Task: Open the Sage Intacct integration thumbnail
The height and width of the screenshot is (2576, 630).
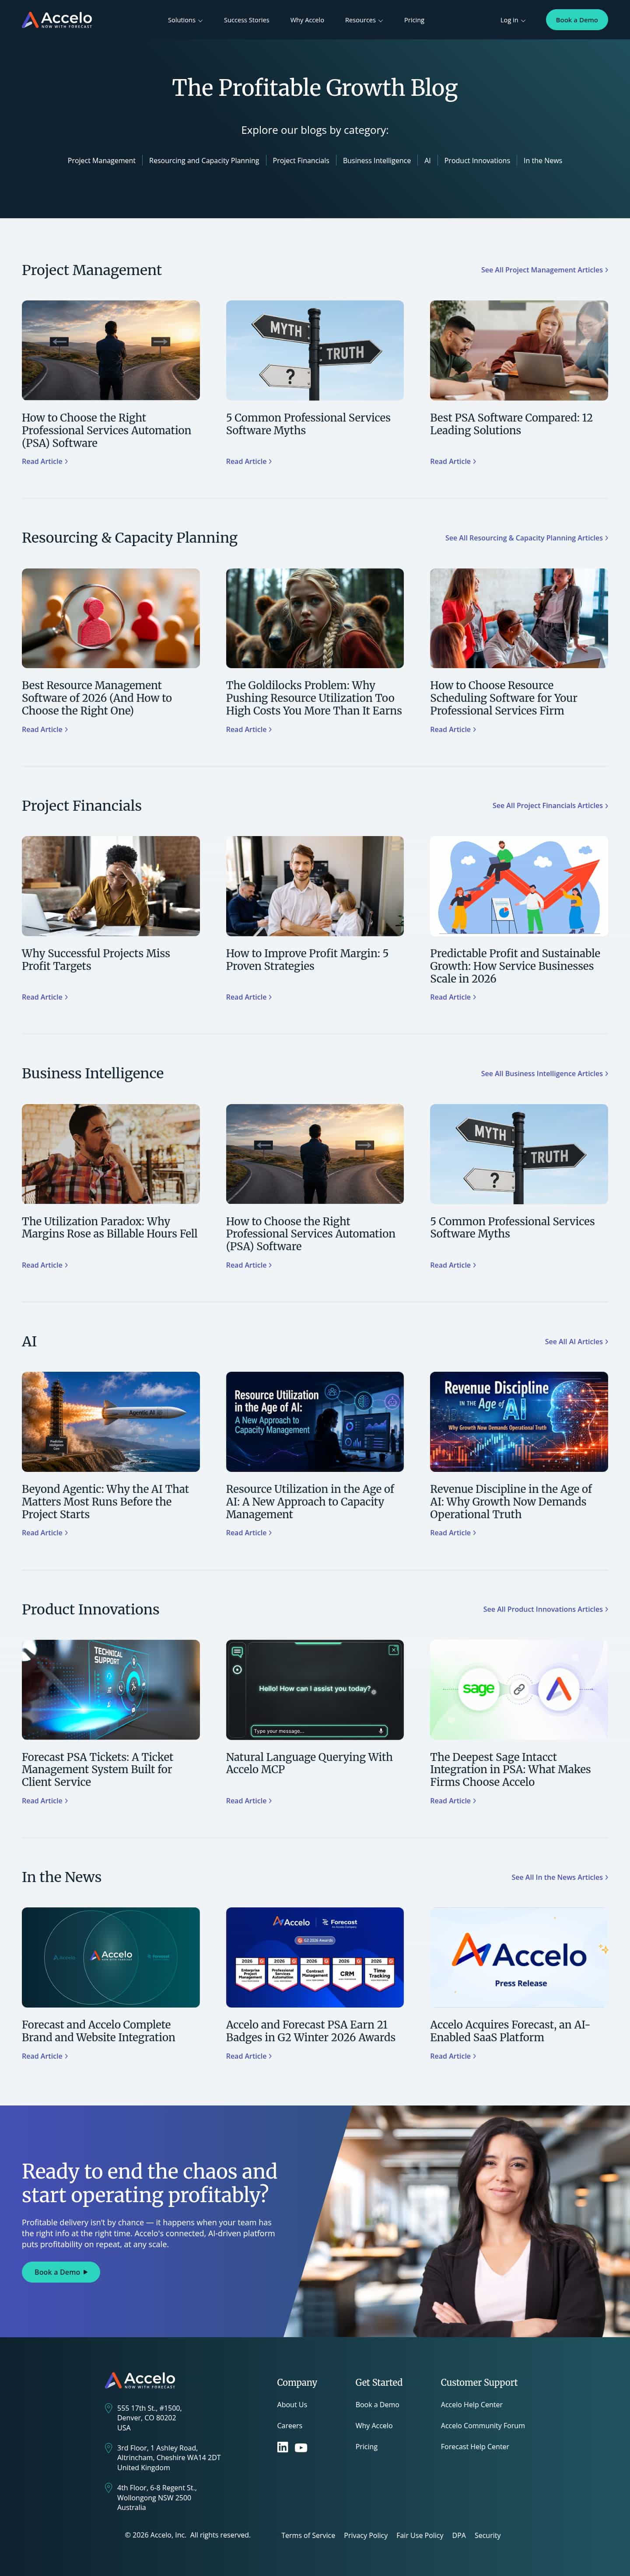Action: [519, 1689]
